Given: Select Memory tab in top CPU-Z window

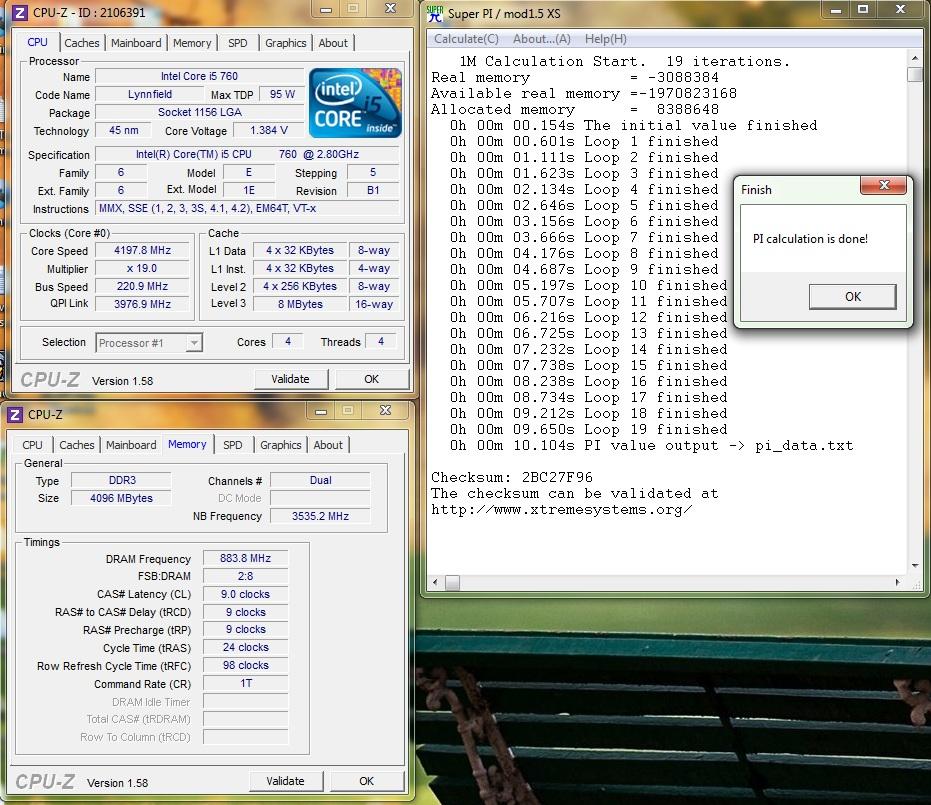Looking at the screenshot, I should 192,43.
